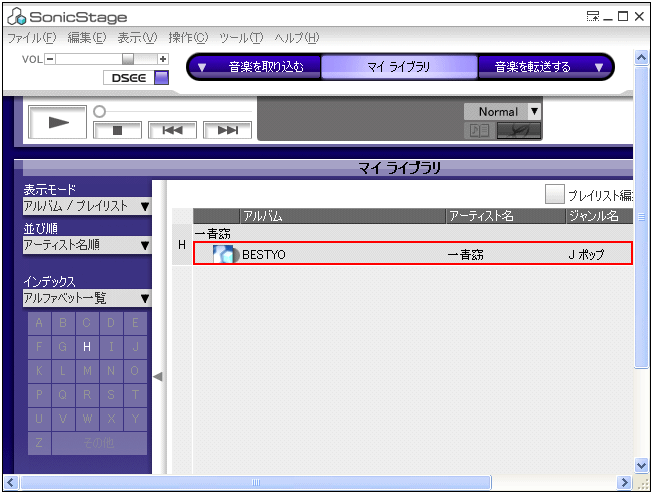Open the 編集(E) menu
The height and width of the screenshot is (494, 653).
point(87,38)
